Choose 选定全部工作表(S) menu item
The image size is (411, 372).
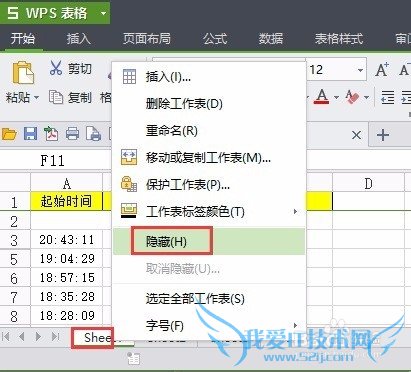209,299
